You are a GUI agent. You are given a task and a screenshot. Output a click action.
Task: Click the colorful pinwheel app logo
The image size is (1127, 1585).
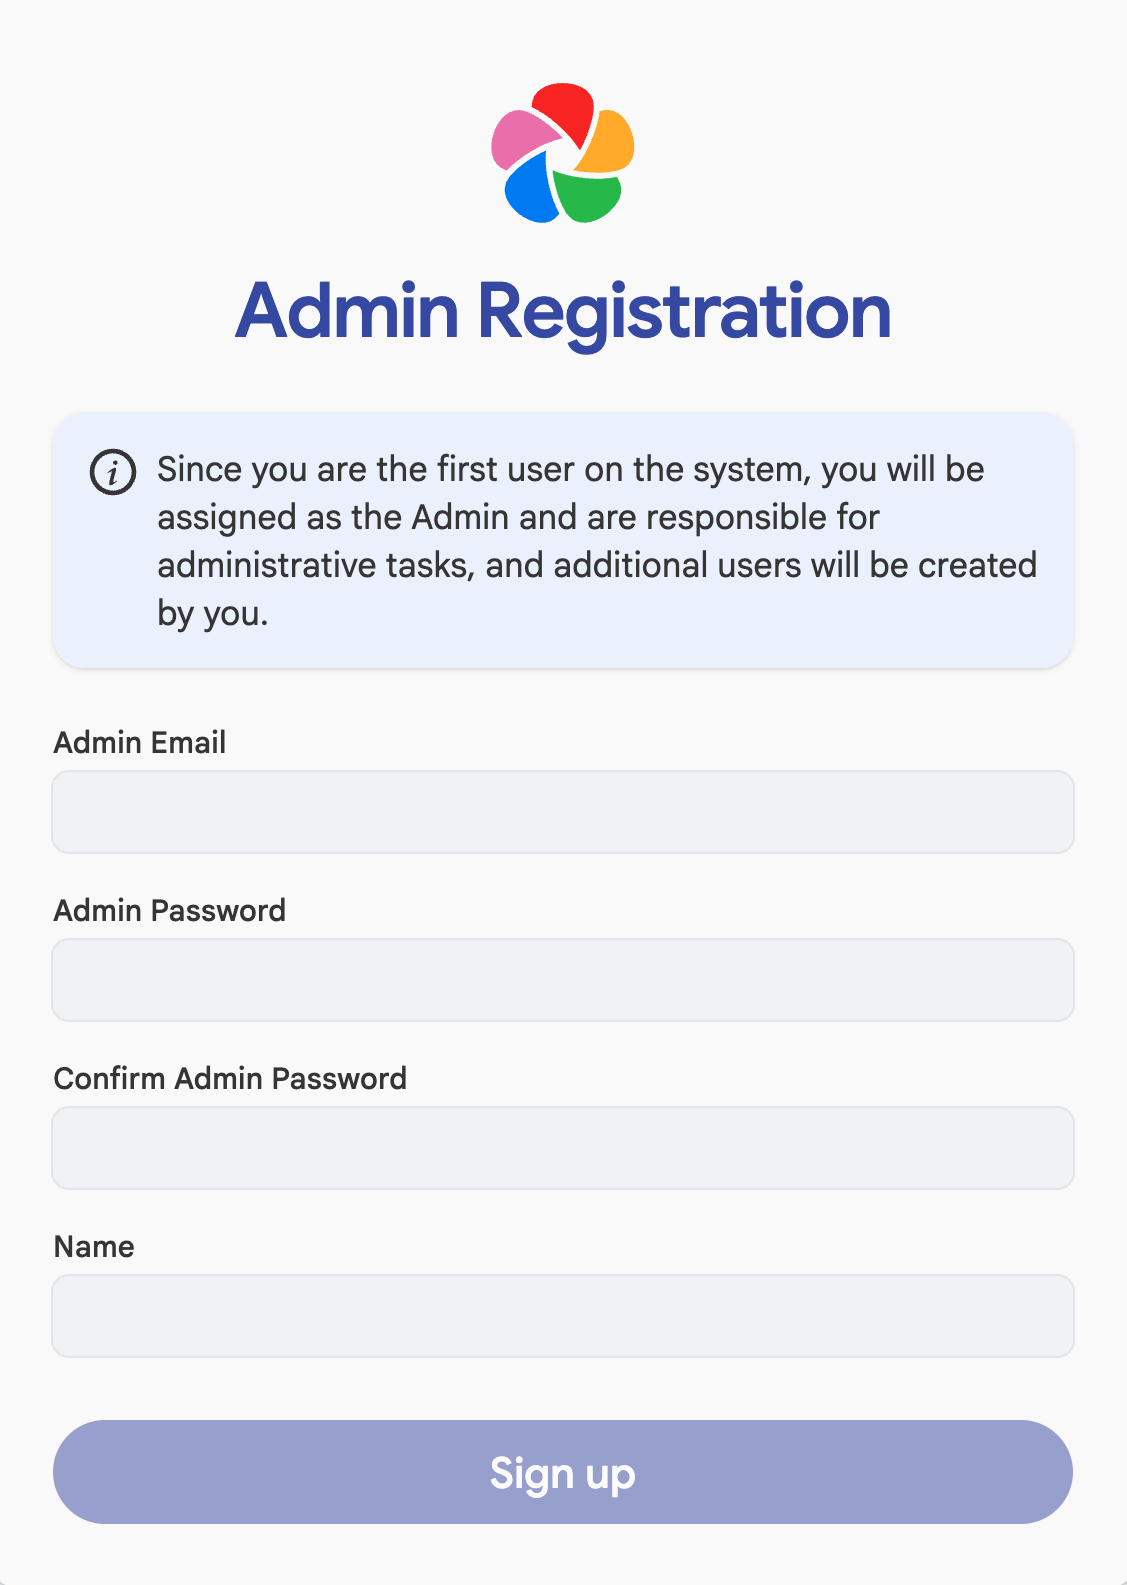click(563, 152)
